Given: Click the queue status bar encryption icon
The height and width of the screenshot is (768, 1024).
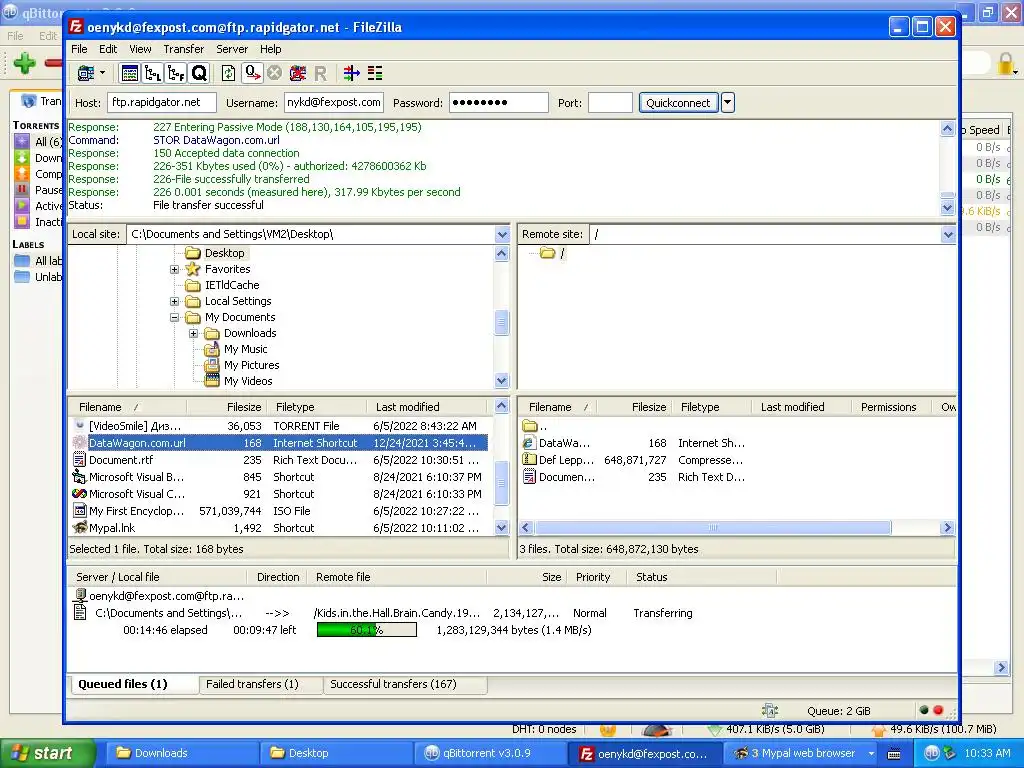Looking at the screenshot, I should tap(770, 711).
